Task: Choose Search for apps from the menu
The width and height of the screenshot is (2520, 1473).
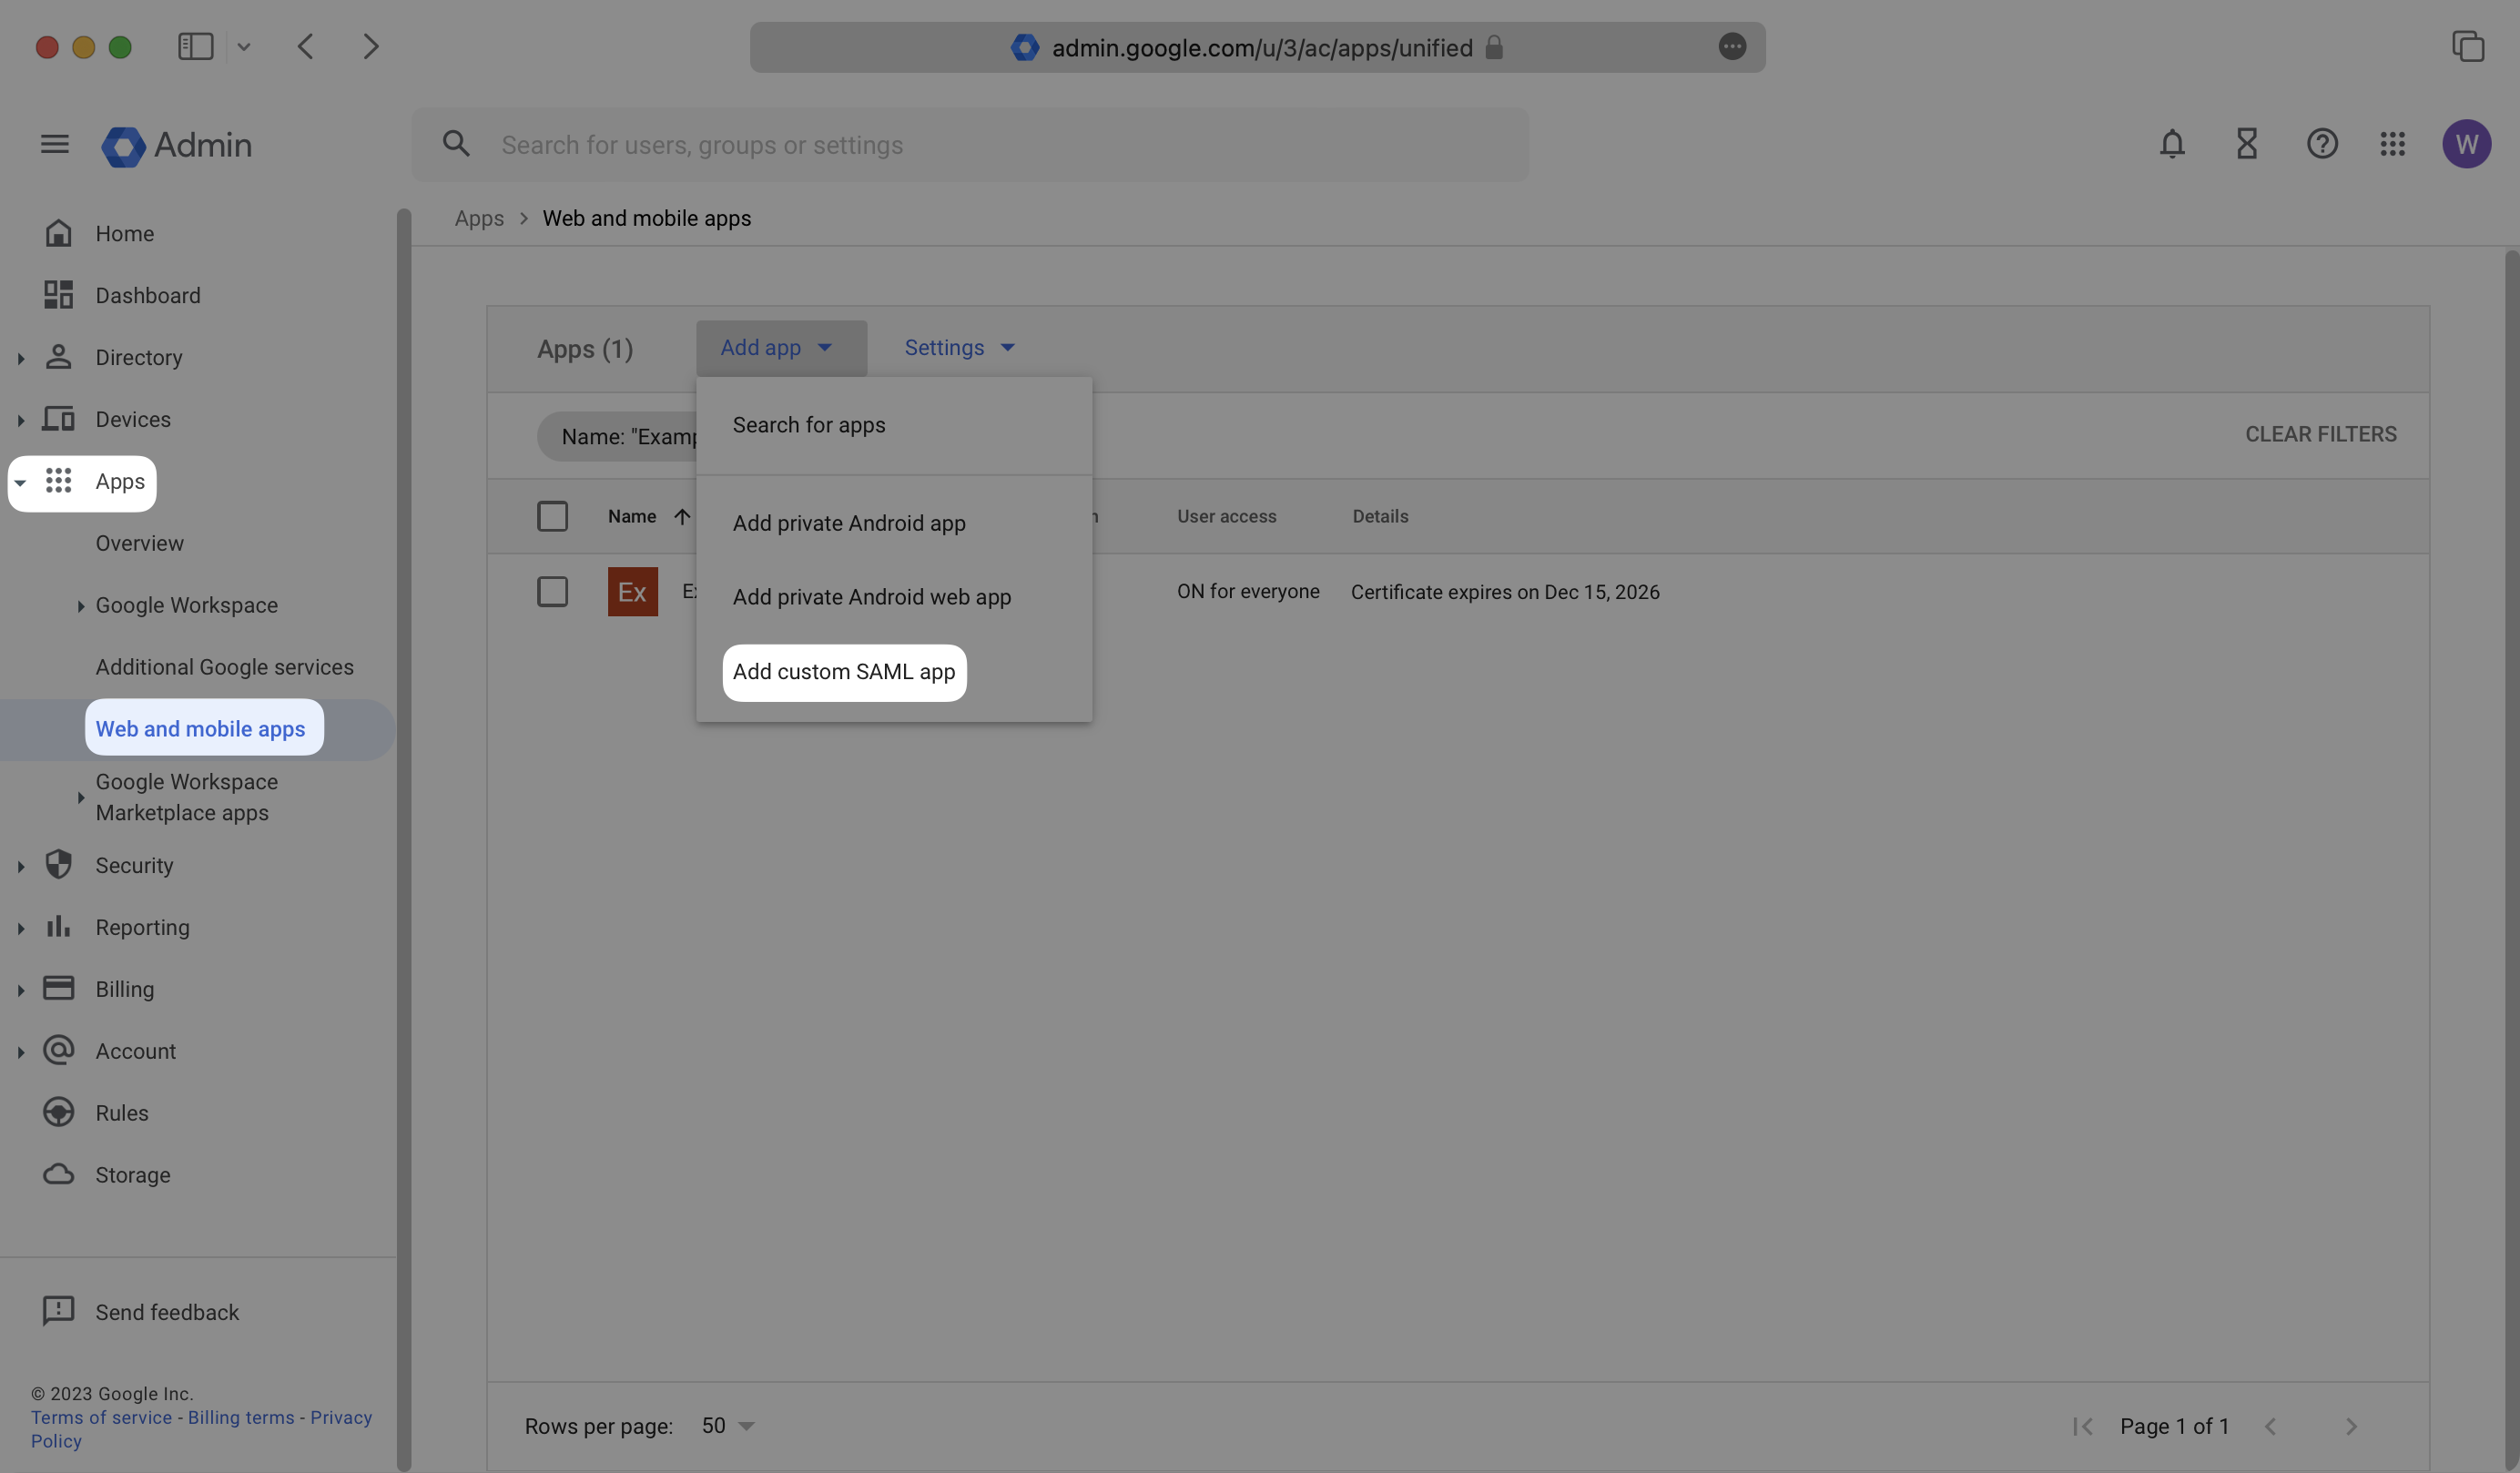Action: click(x=809, y=425)
